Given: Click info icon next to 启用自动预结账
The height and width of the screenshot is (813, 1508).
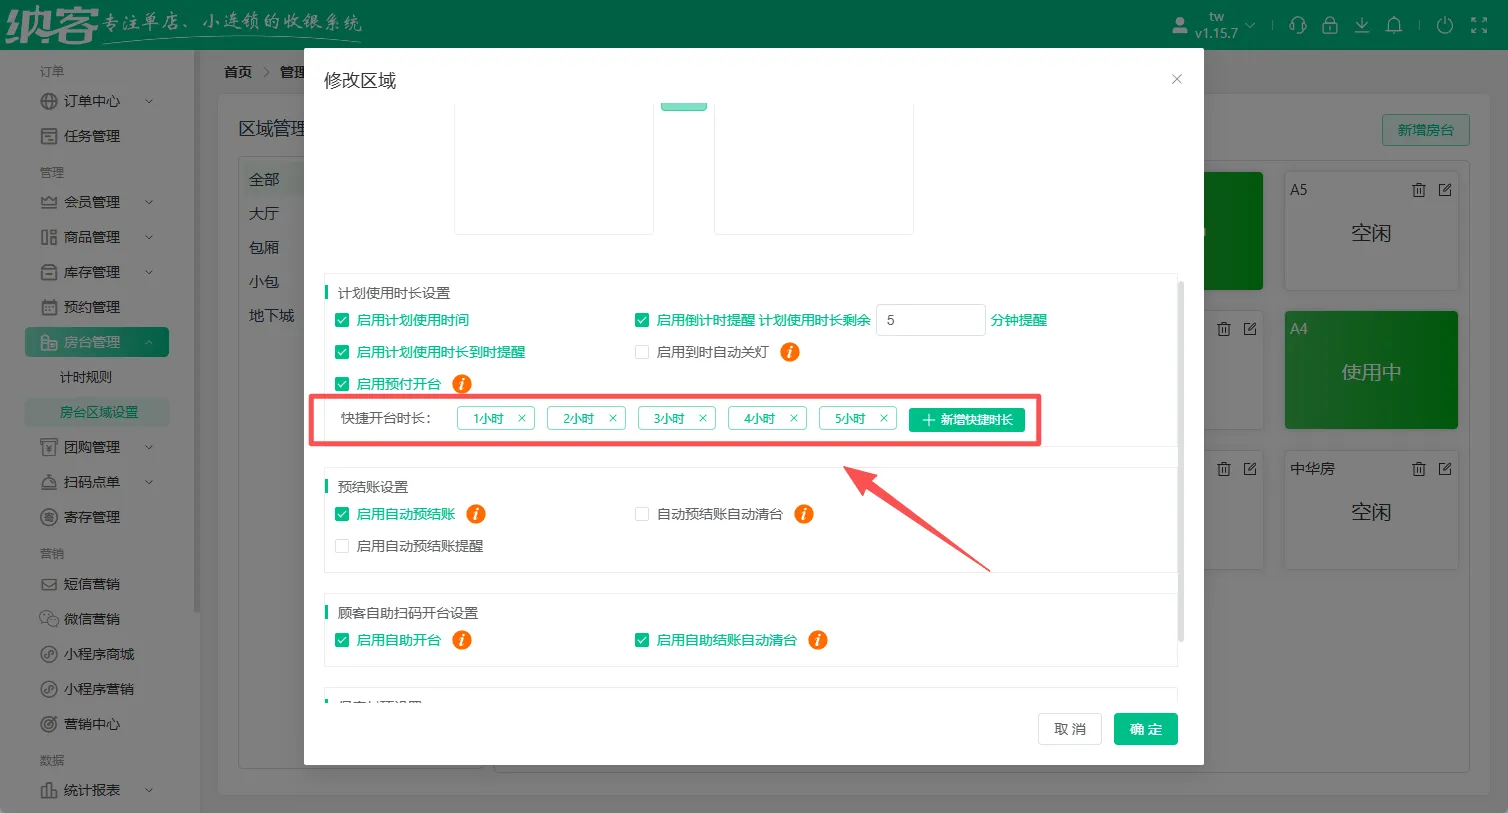Looking at the screenshot, I should [476, 514].
